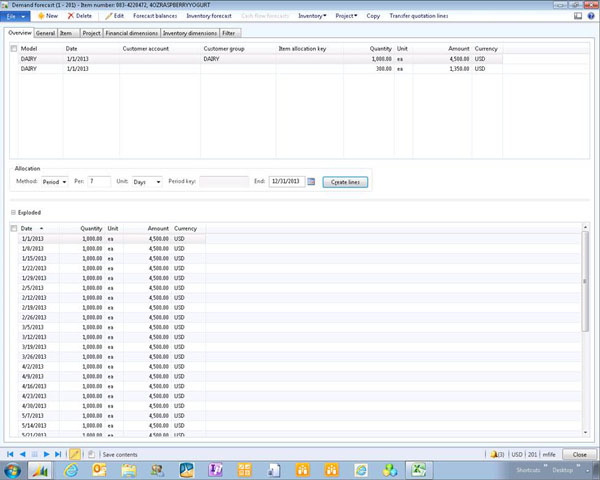Open Excel from the taskbar
Image resolution: width=600 pixels, height=480 pixels.
tap(418, 470)
